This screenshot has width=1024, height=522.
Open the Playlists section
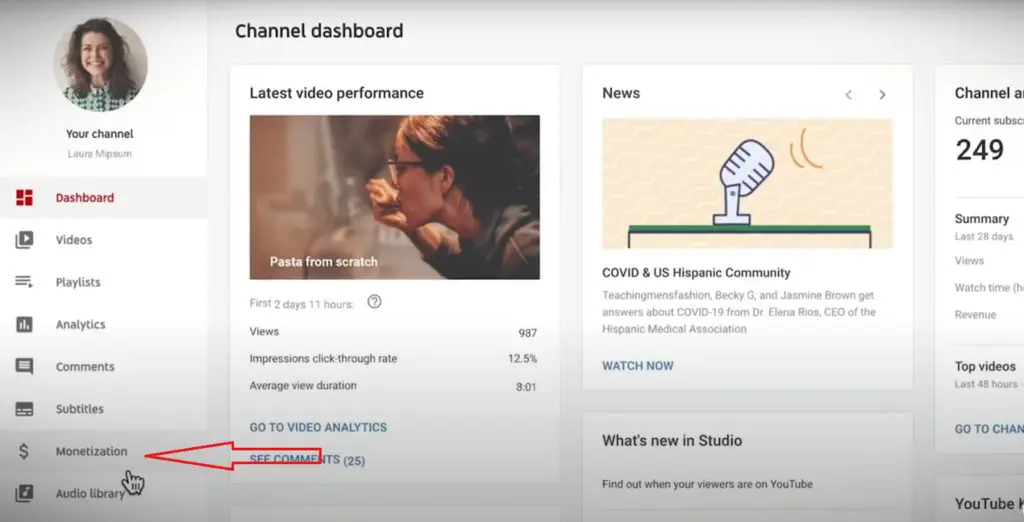103,282
